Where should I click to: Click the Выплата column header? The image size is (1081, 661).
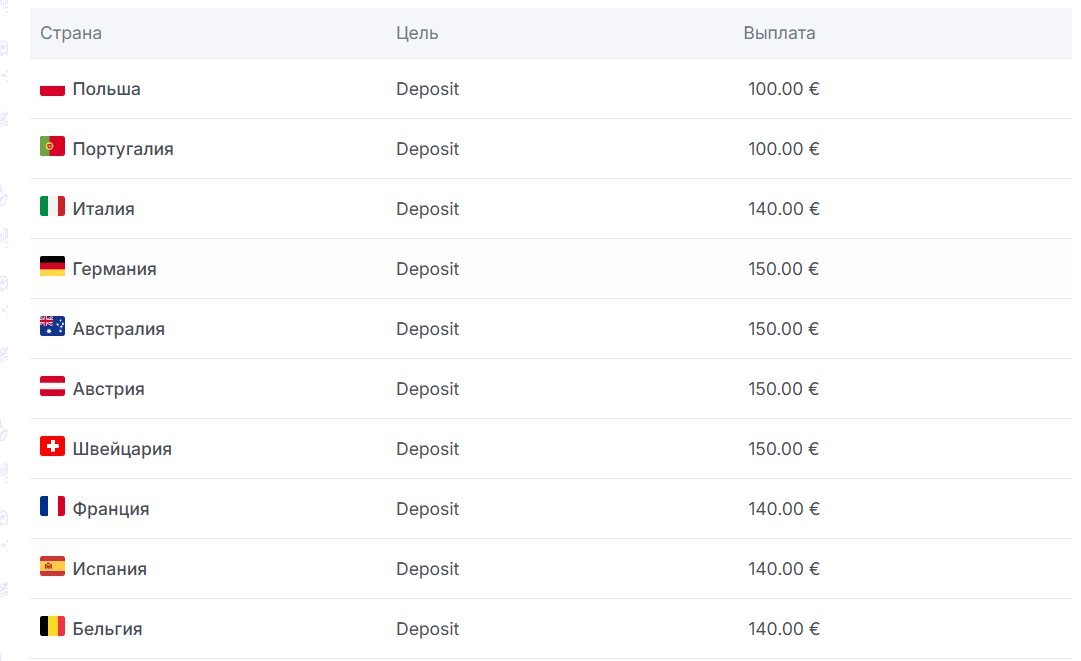click(x=779, y=33)
